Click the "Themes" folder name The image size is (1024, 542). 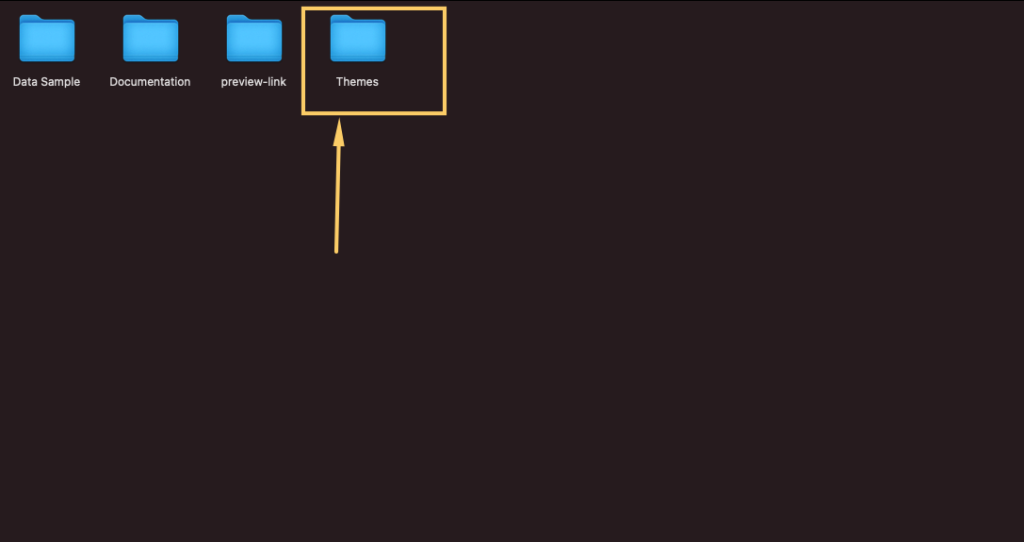[357, 82]
